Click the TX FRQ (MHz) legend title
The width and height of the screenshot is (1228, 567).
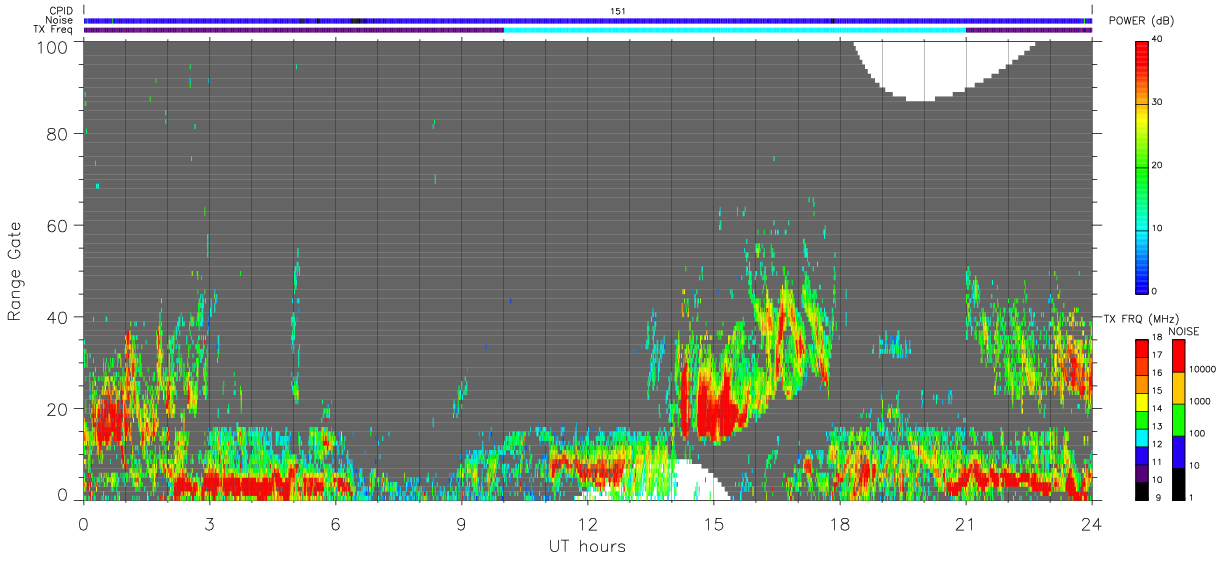tap(1140, 318)
